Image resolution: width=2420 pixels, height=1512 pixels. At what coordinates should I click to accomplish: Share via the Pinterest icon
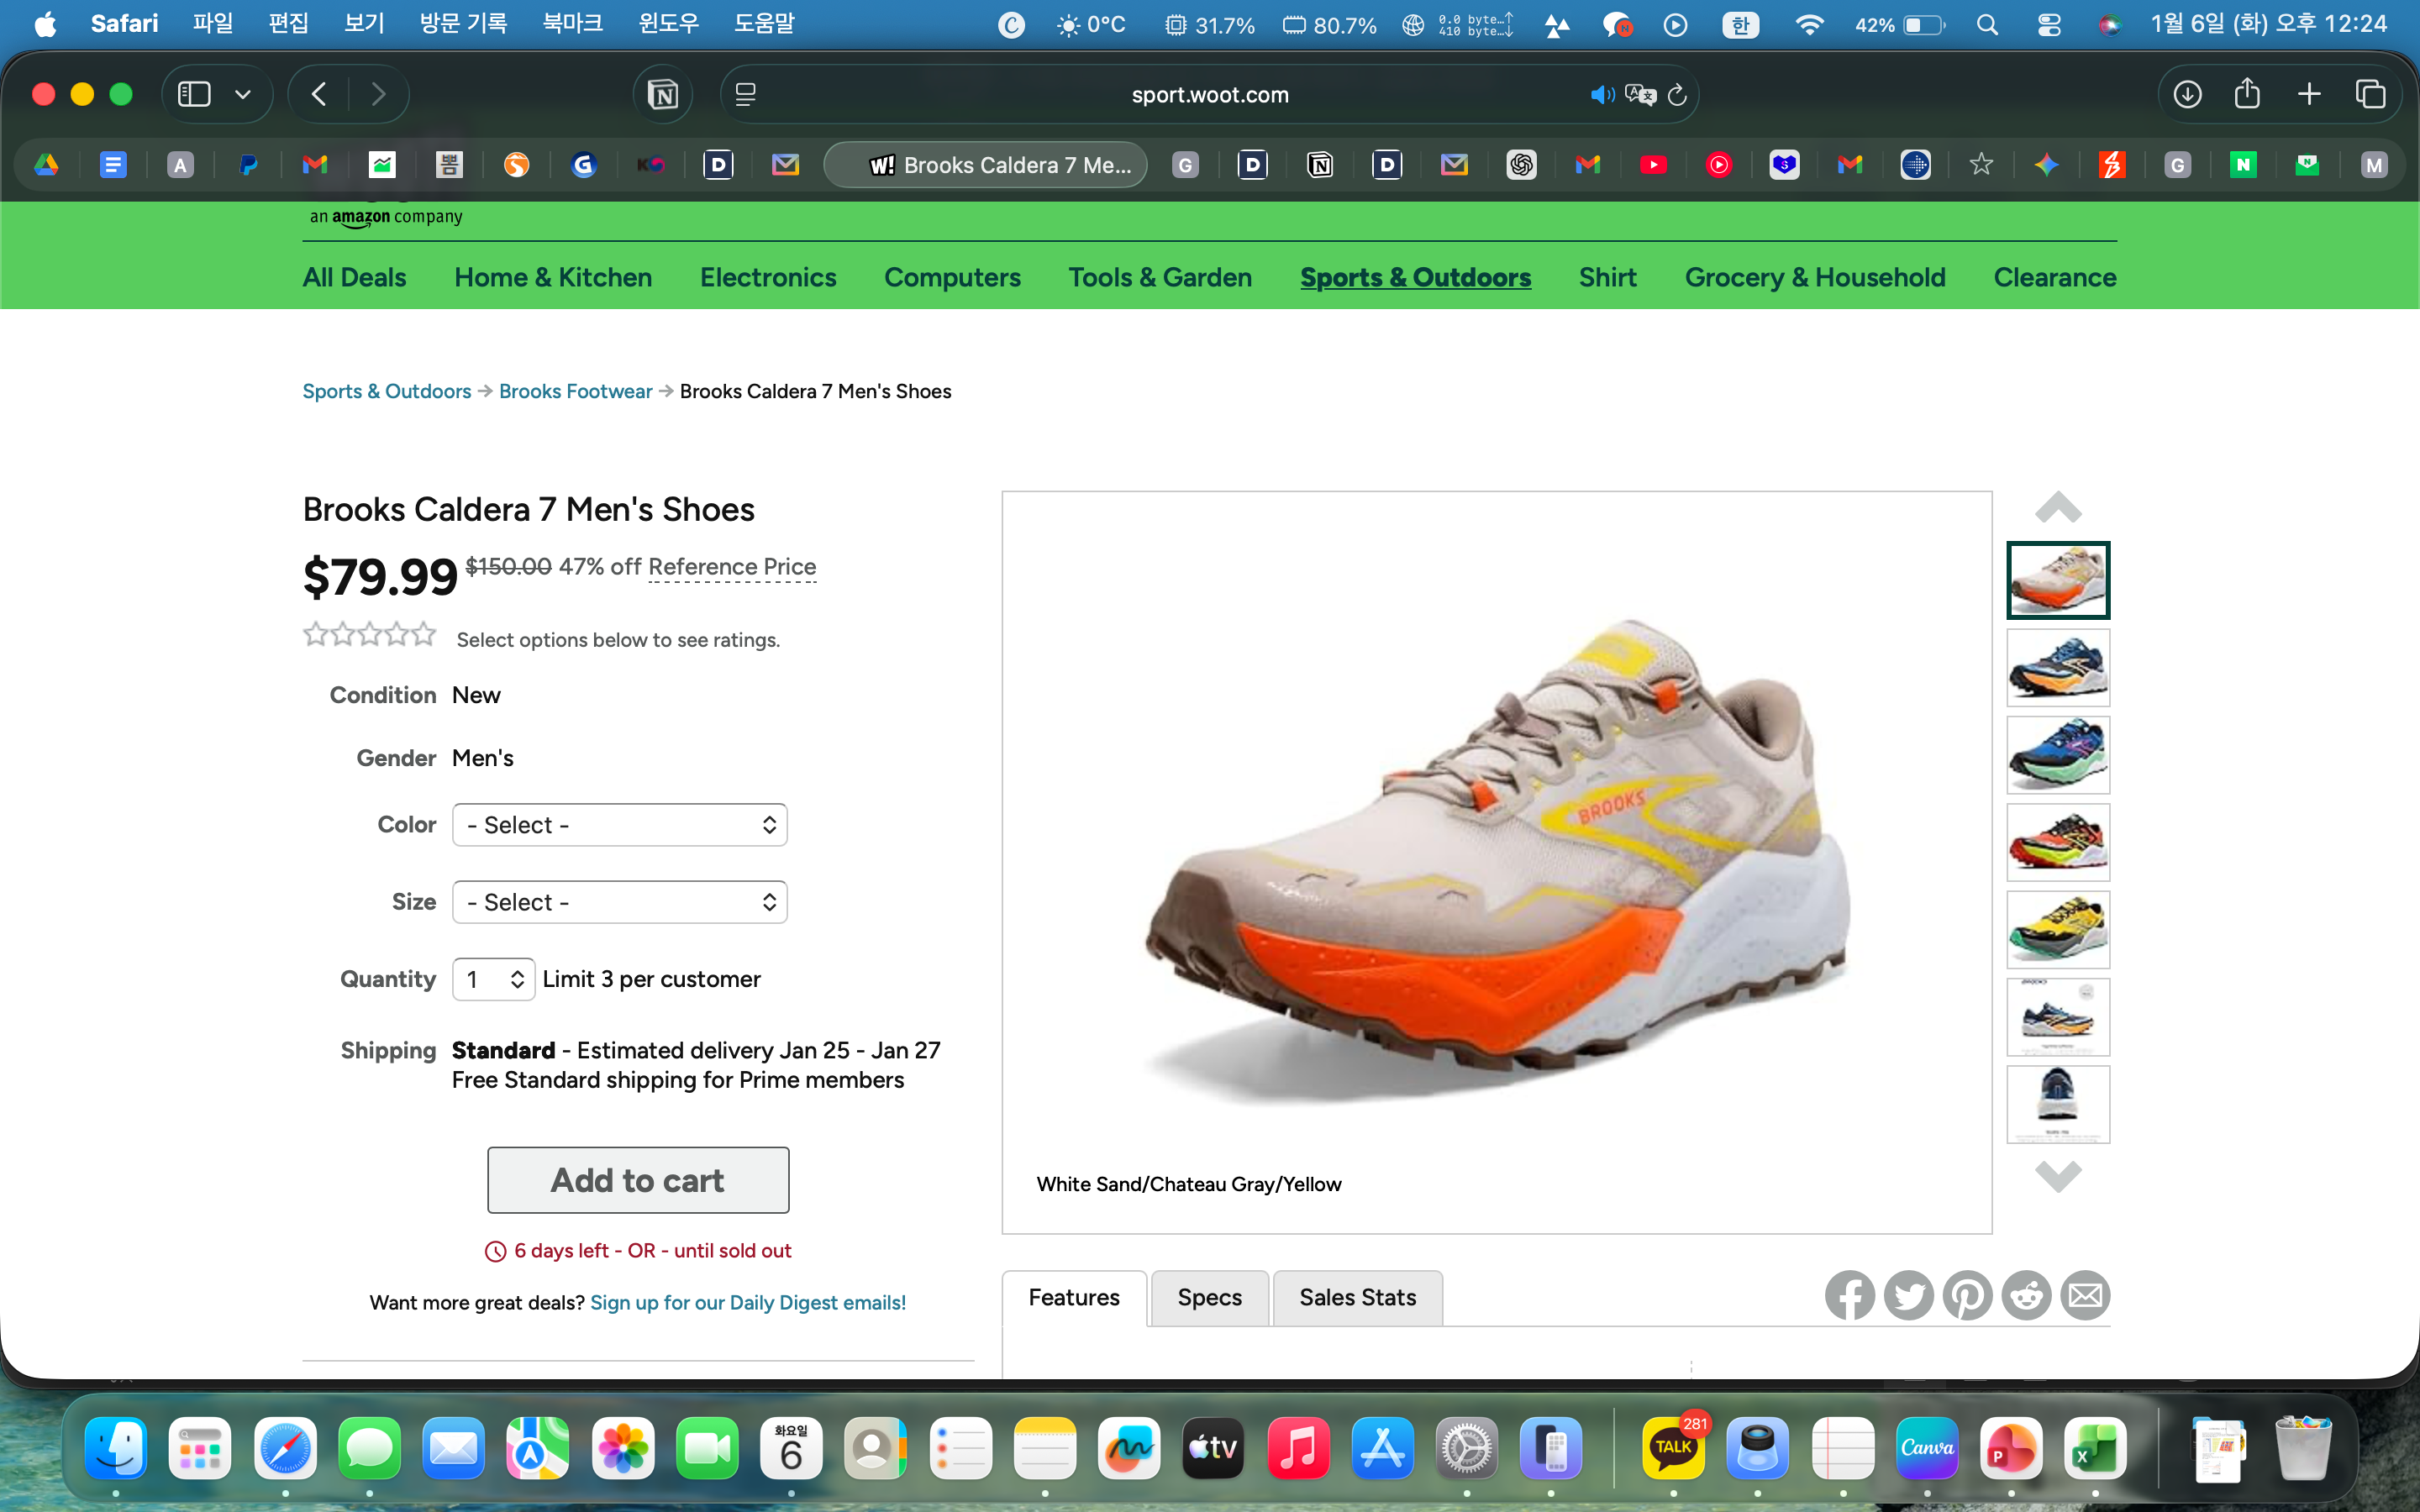coord(1967,1296)
